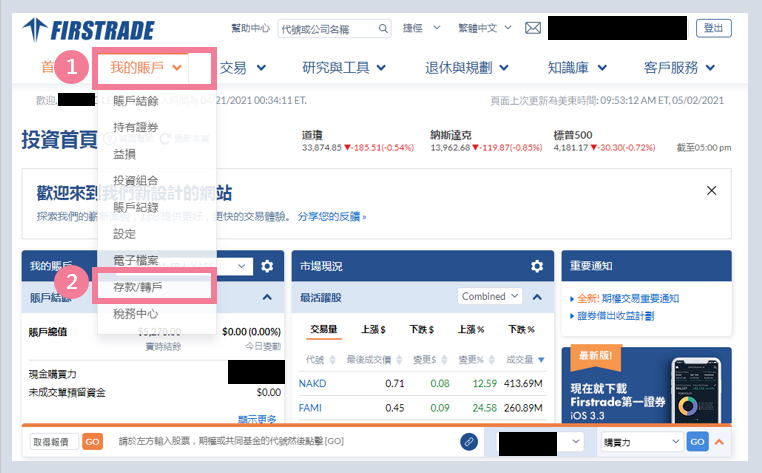Click the 標普500 index quote

pos(604,141)
